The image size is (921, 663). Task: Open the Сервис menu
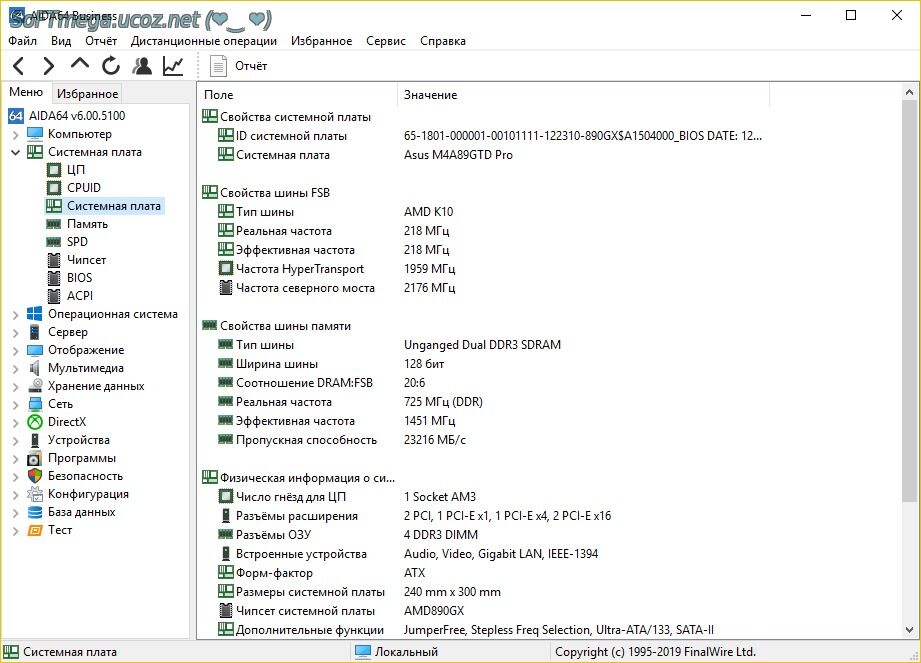[x=385, y=41]
